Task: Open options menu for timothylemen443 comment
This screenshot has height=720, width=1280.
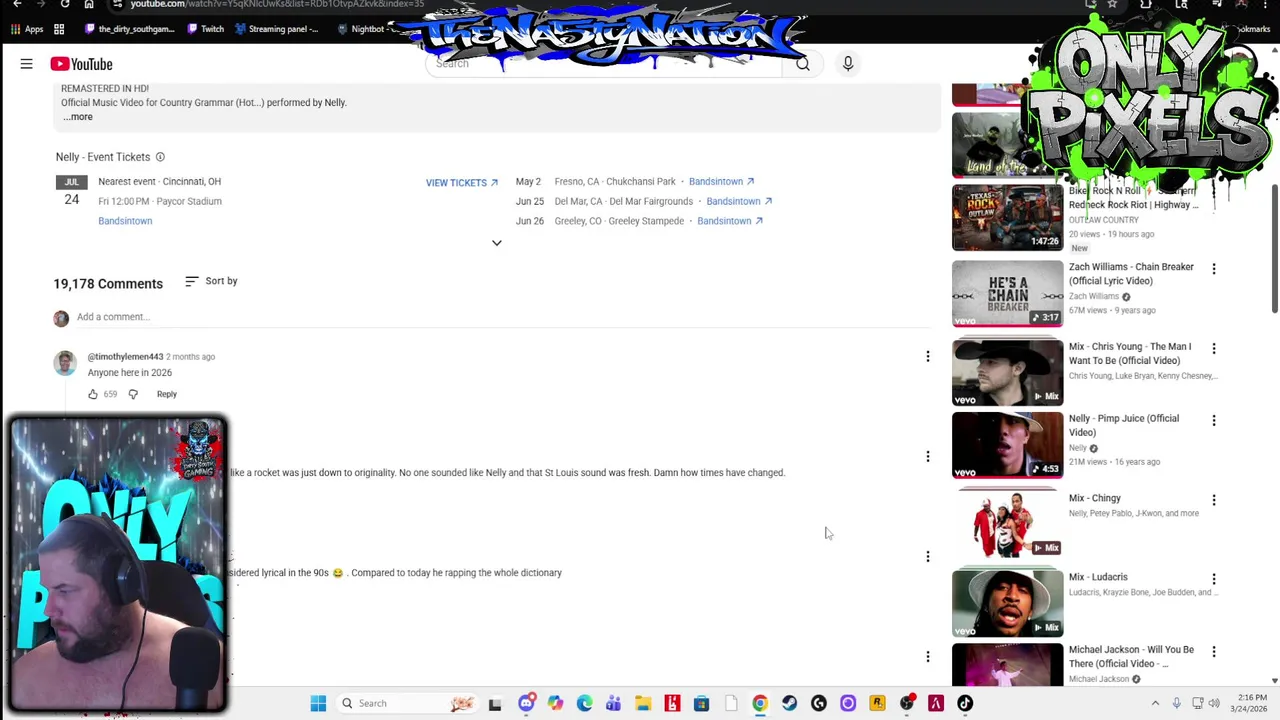Action: [x=927, y=356]
